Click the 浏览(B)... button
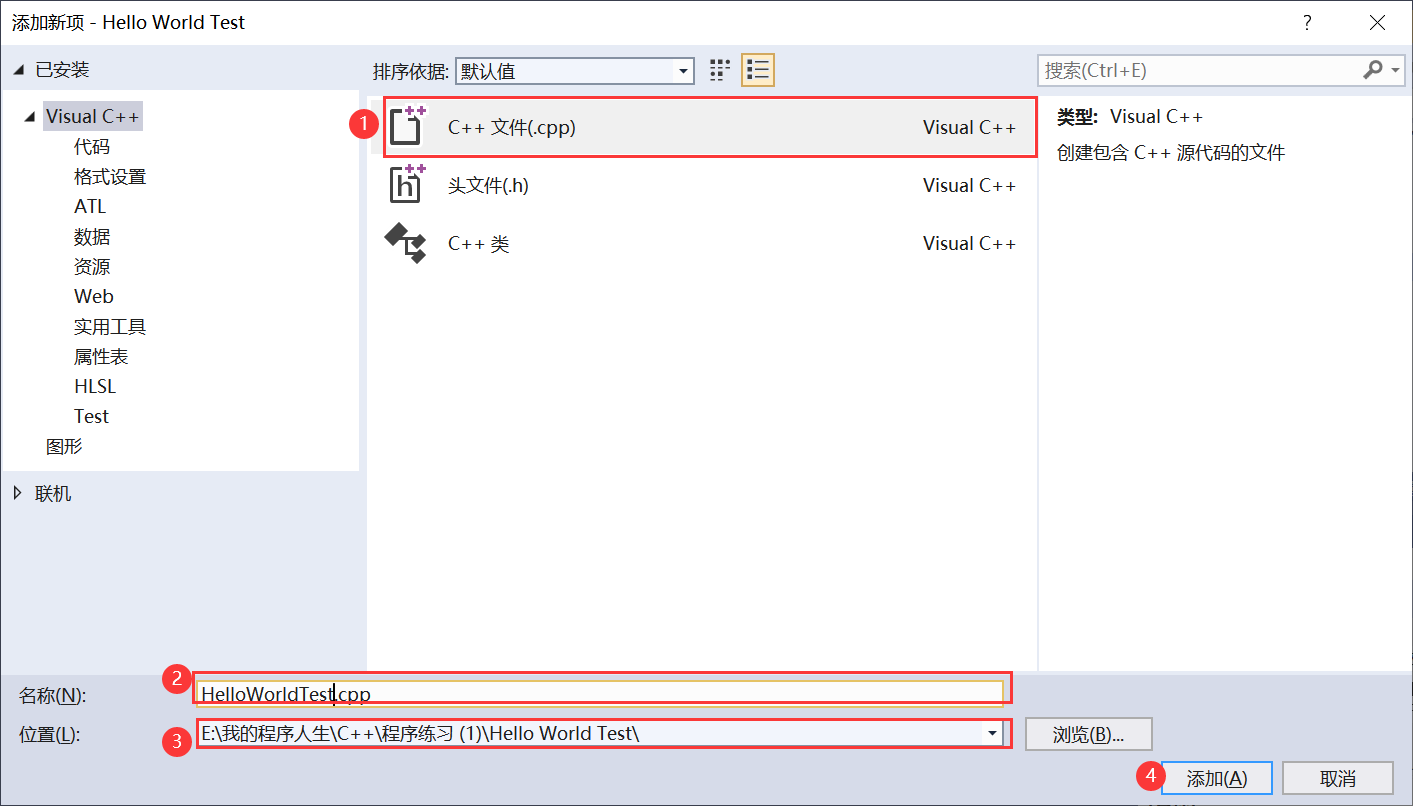Viewport: 1413px width, 806px height. 1089,734
